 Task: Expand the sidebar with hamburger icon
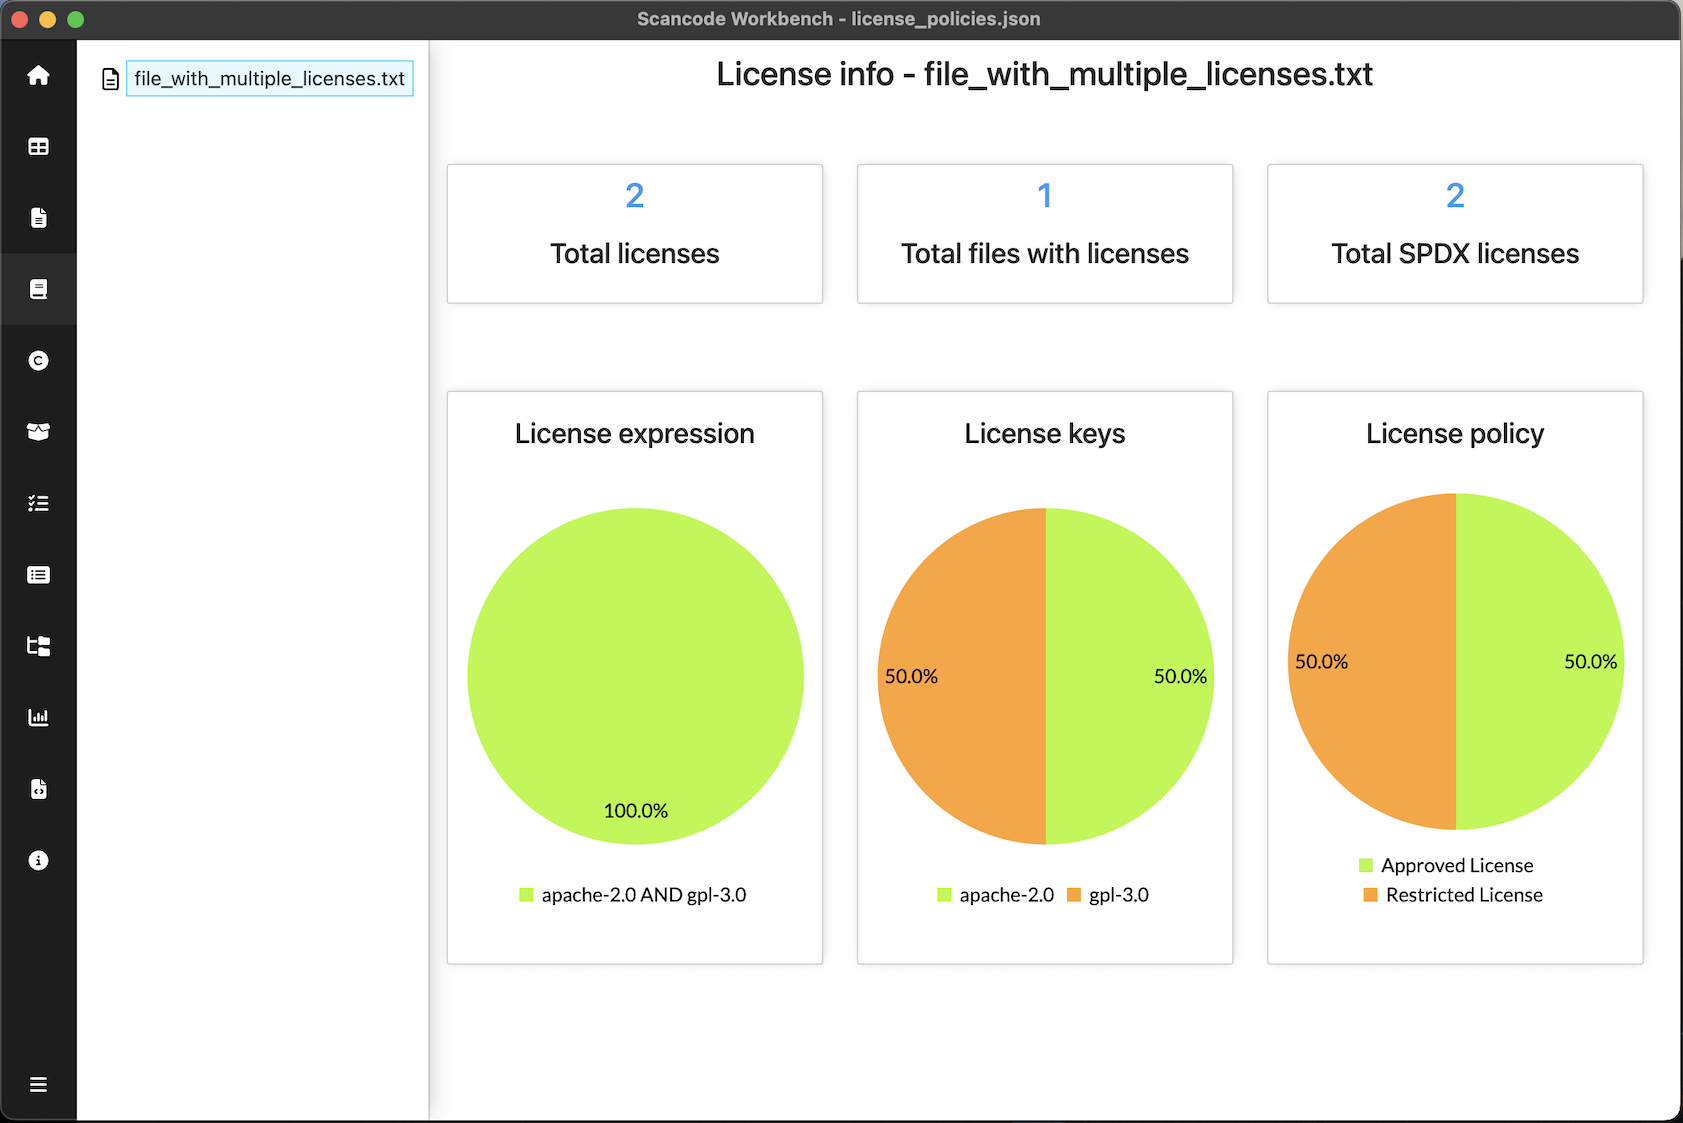click(x=38, y=1084)
